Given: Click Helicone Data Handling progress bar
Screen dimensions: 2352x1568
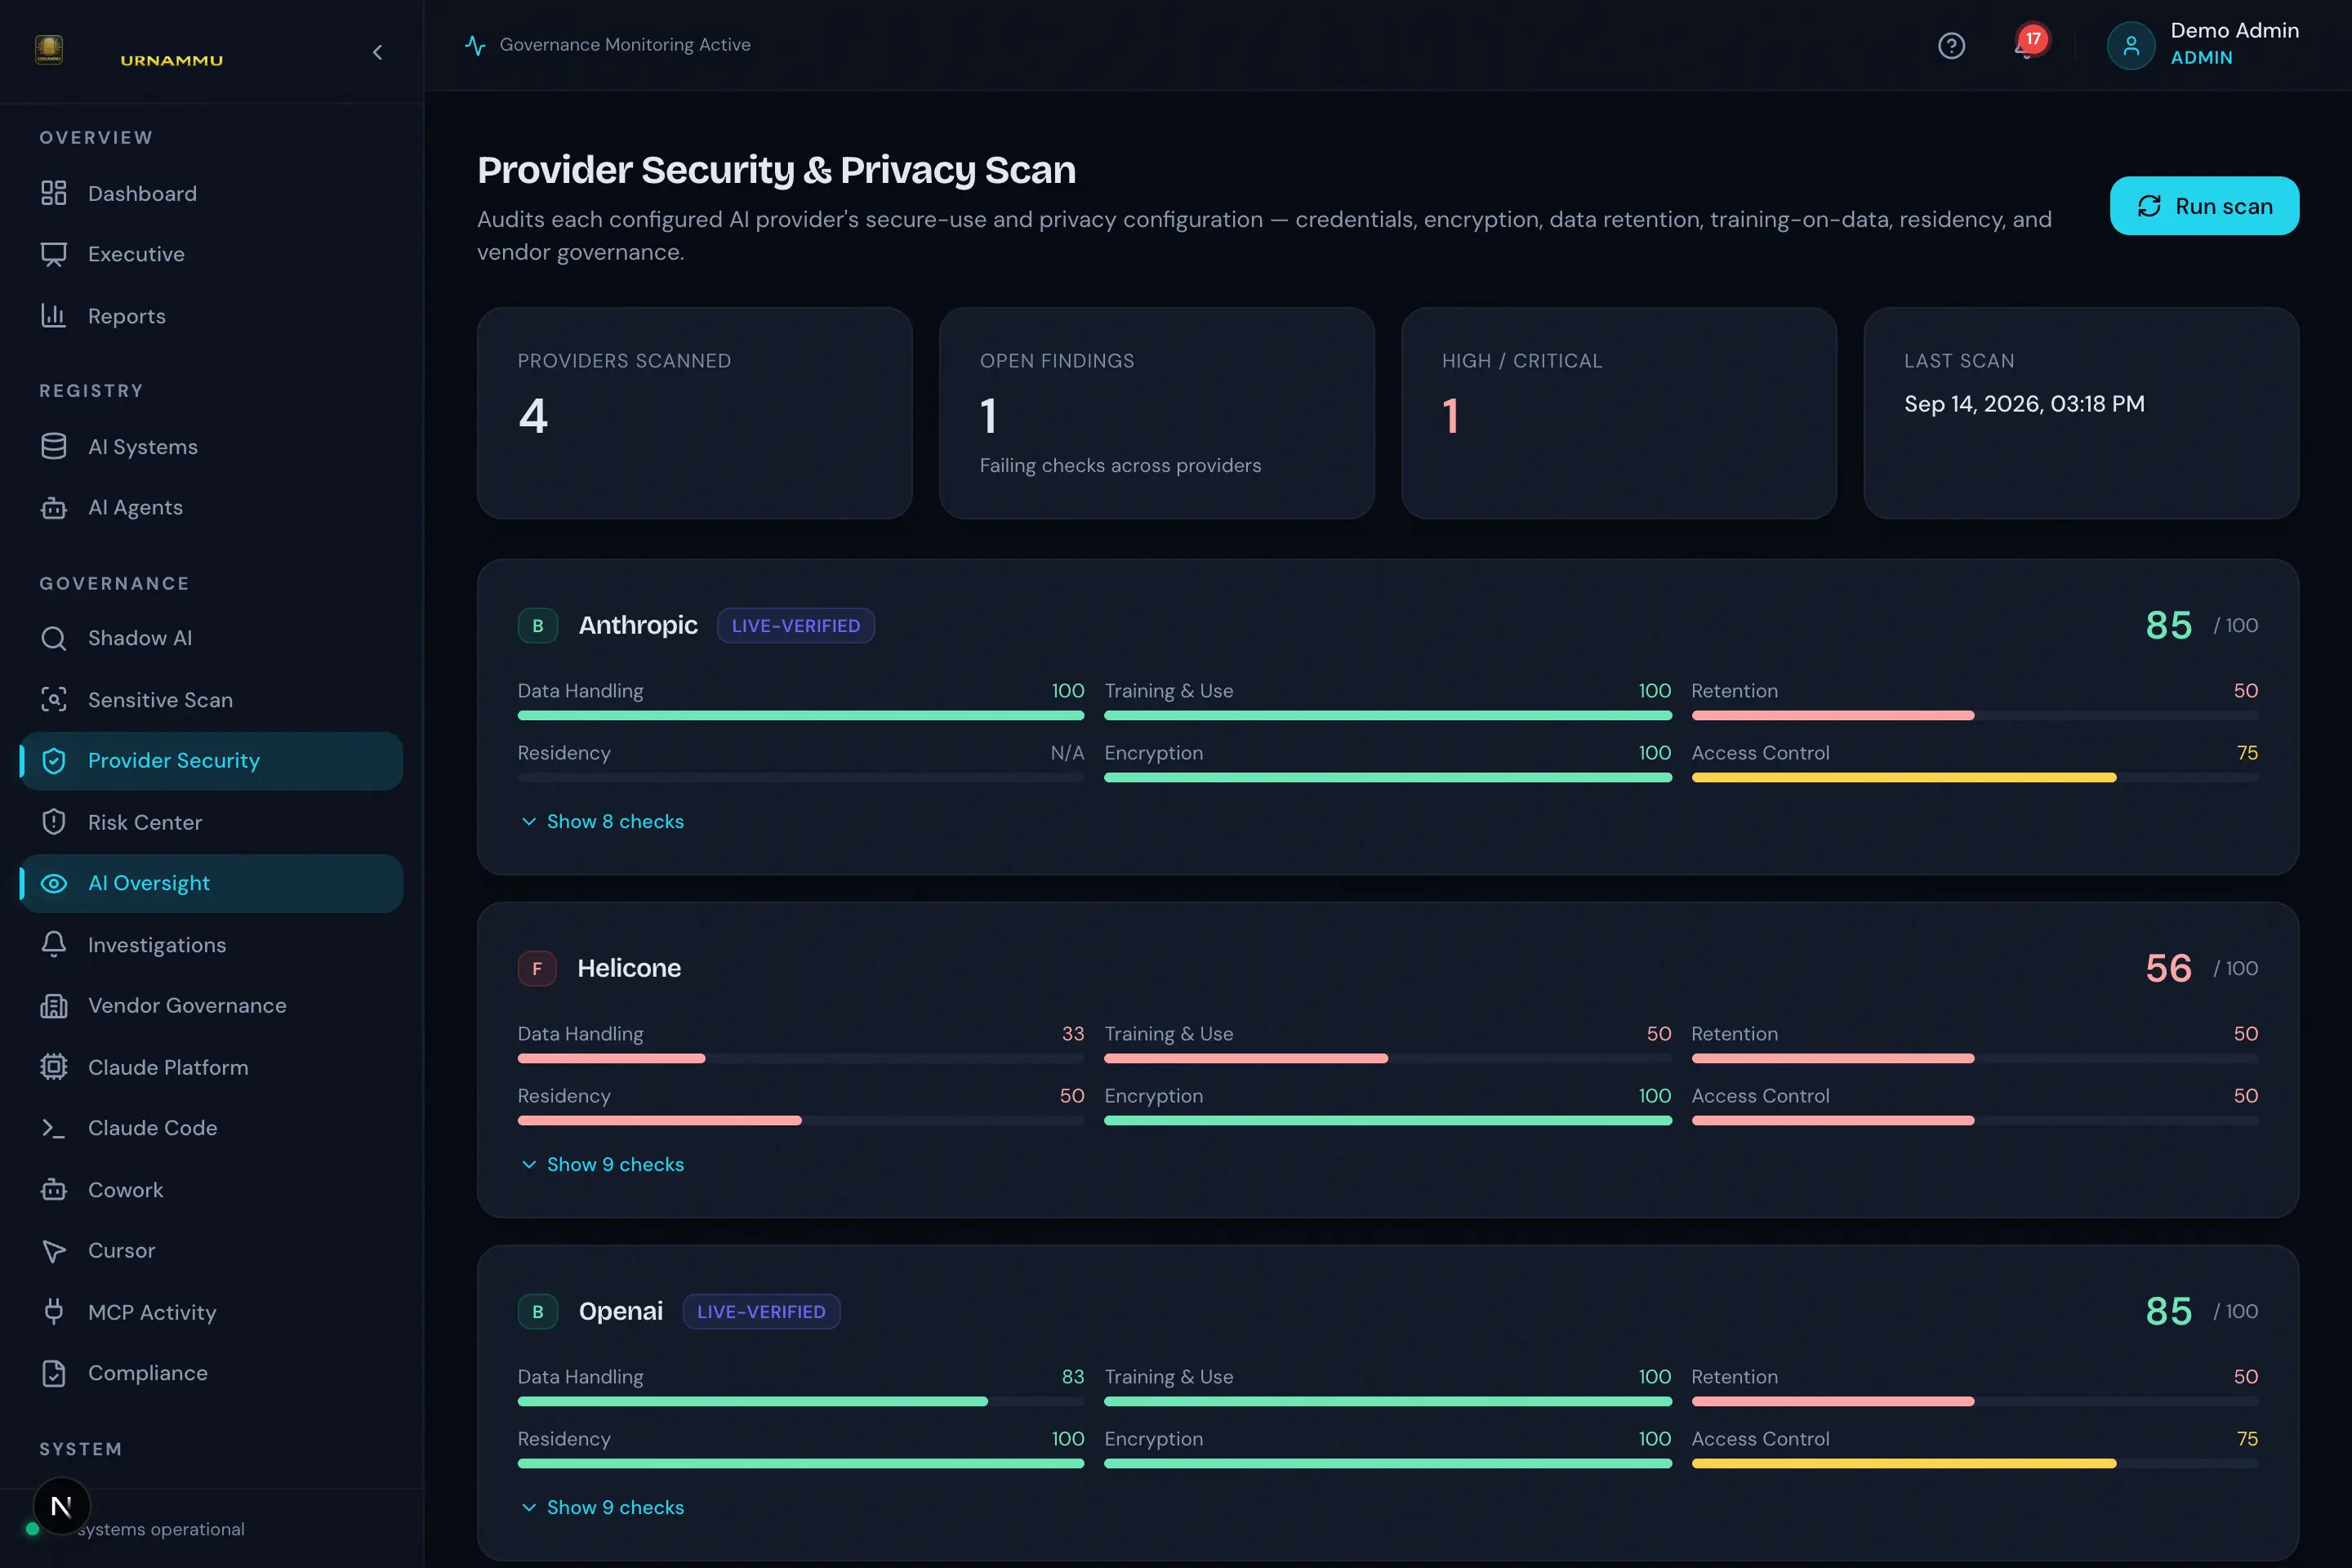Looking at the screenshot, I should (800, 1059).
